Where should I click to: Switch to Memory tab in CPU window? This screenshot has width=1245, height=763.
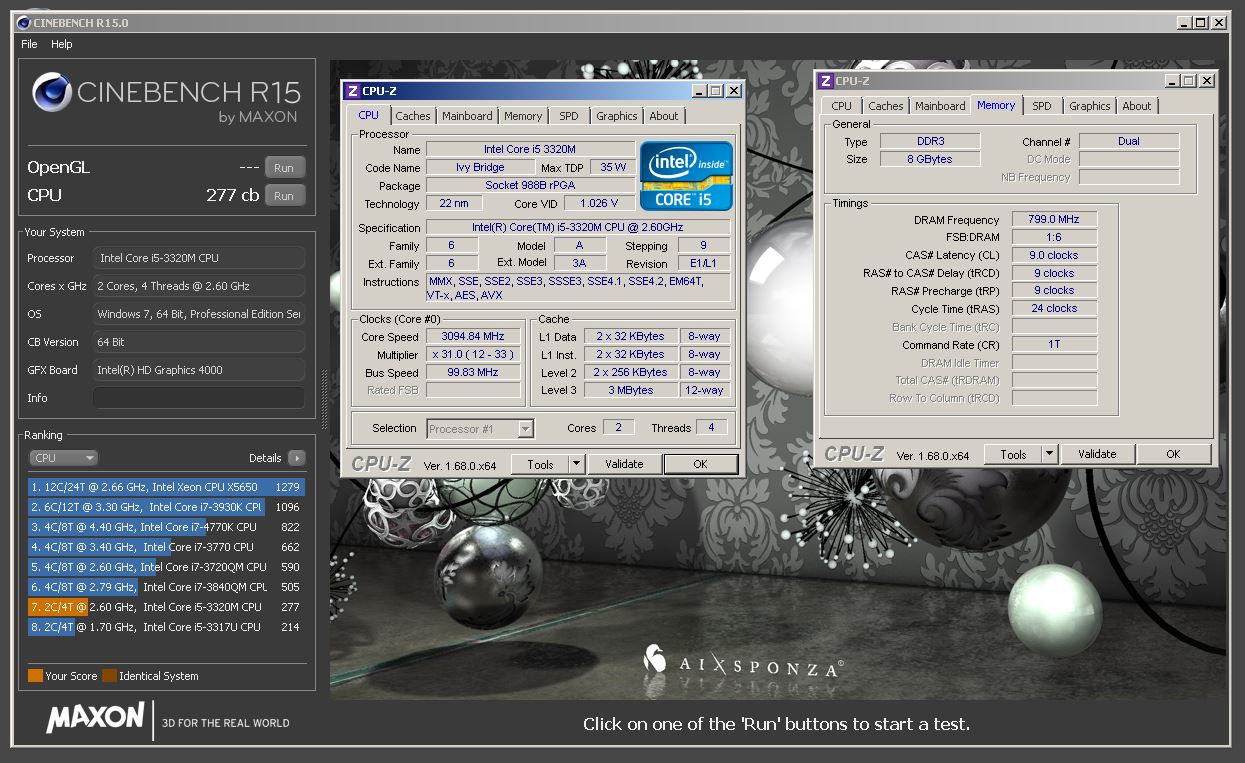click(x=523, y=116)
